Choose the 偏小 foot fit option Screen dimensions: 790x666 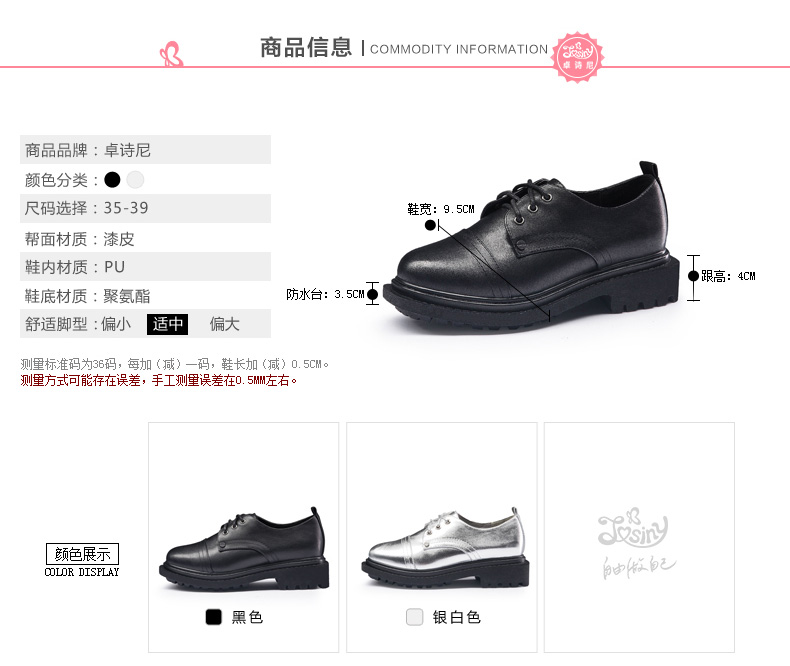pos(116,324)
